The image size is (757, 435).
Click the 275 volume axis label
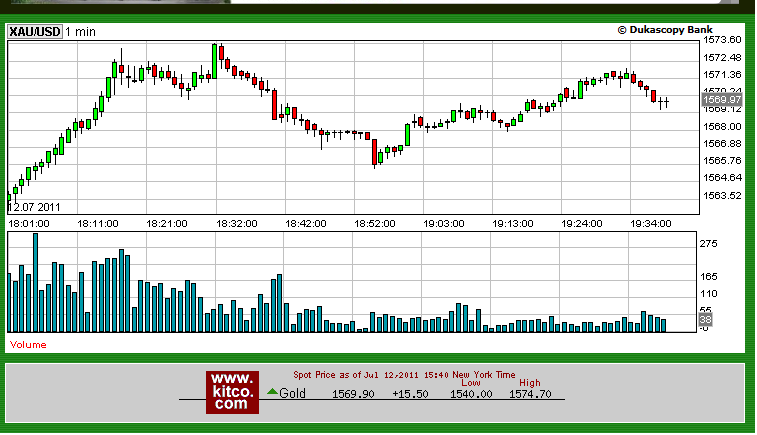709,244
